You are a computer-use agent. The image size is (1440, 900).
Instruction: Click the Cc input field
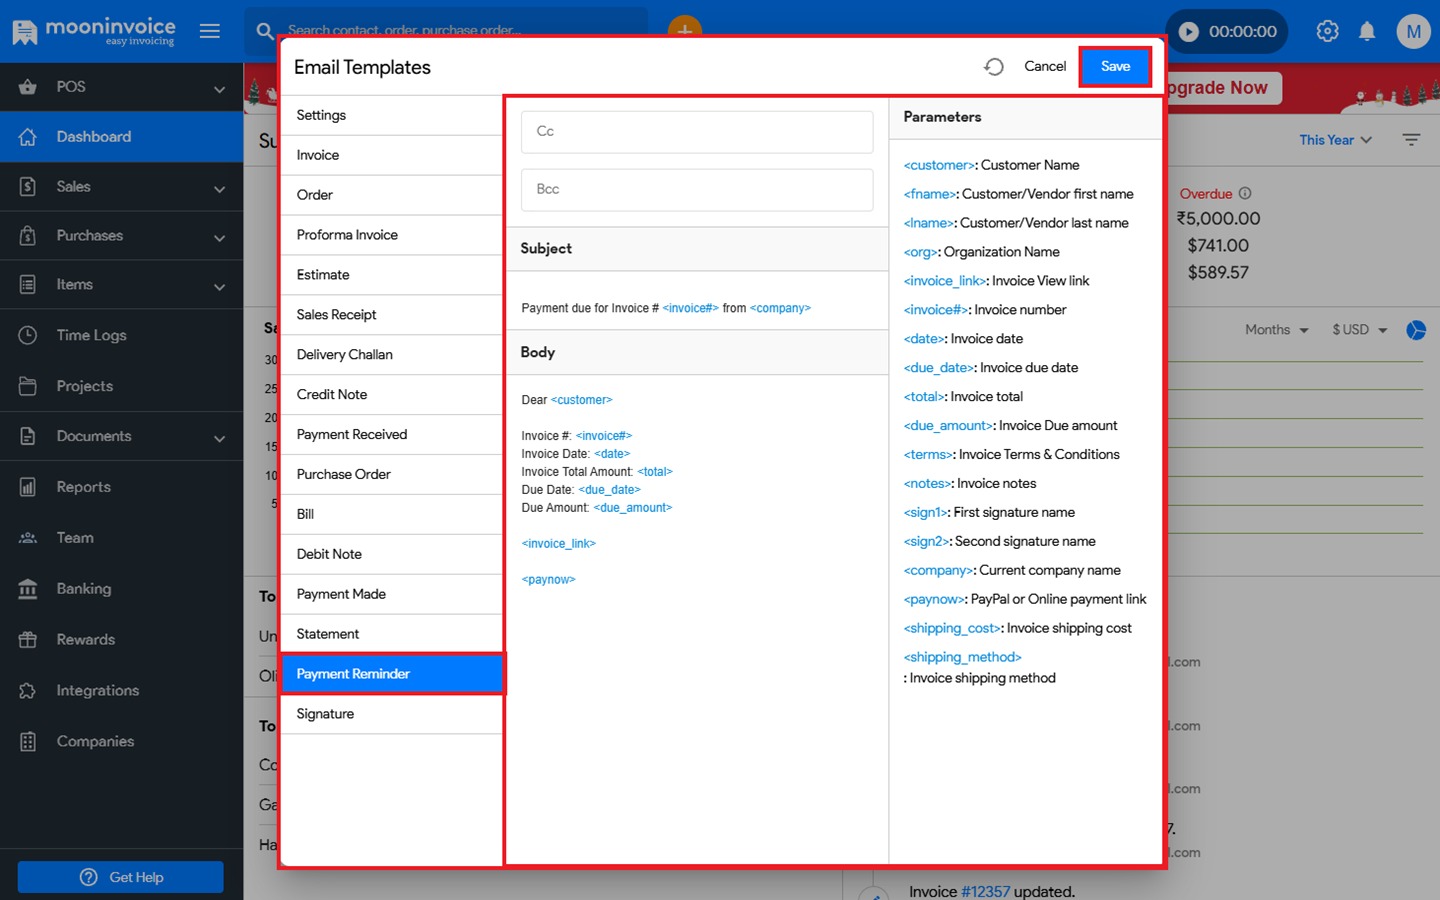(x=697, y=132)
